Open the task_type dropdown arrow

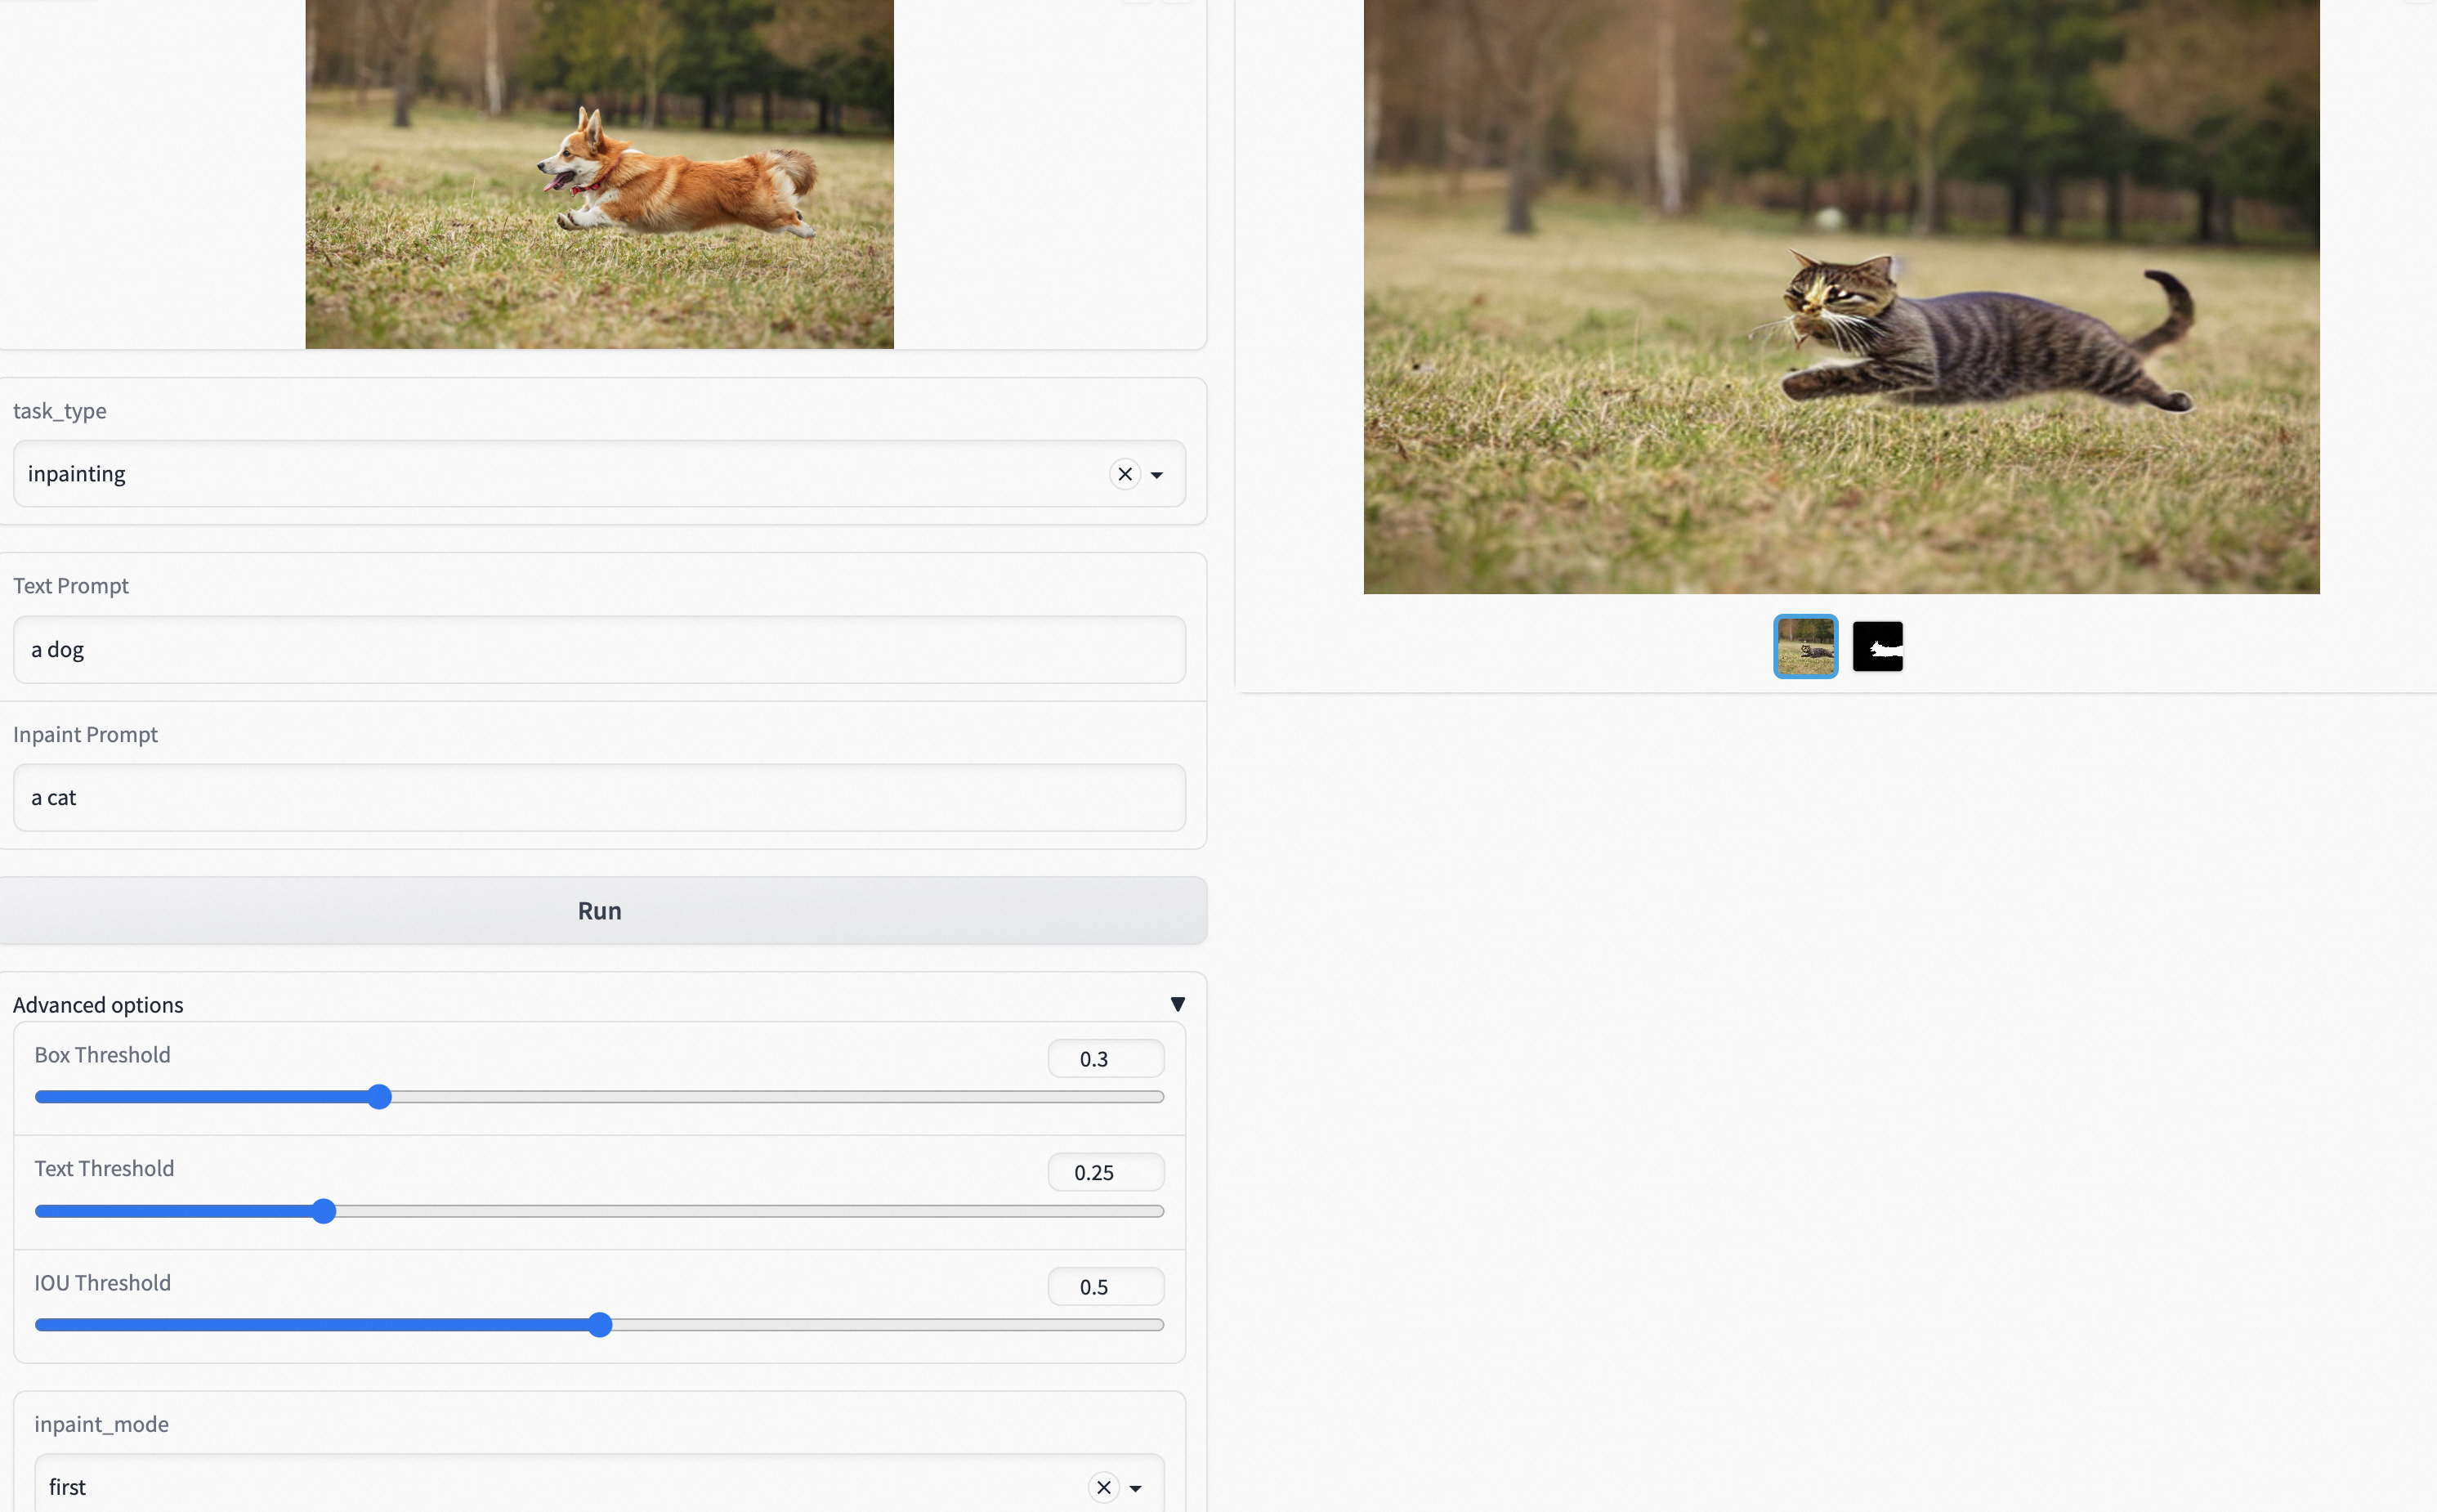coord(1157,475)
